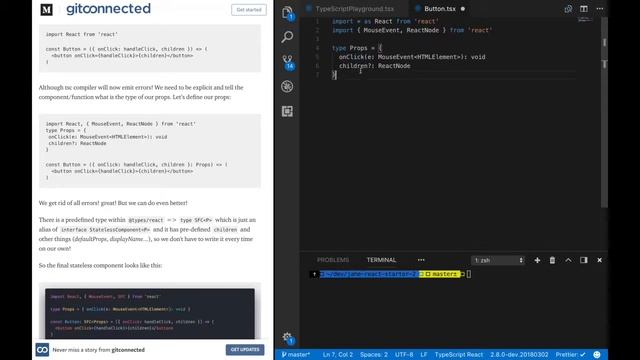
Task: Click Ln 7, Col 2 in status bar
Action: [x=338, y=354]
